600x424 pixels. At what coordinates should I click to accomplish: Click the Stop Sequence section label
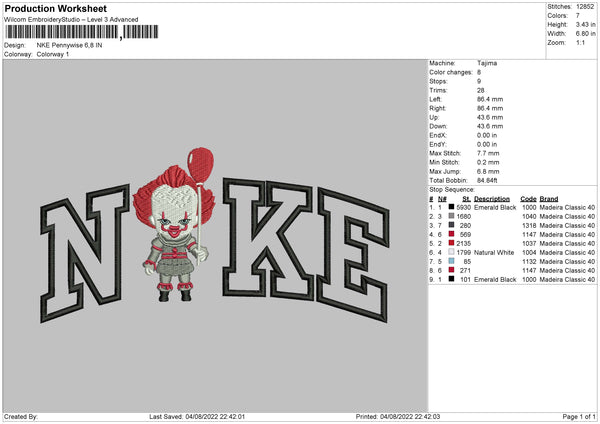[x=453, y=187]
